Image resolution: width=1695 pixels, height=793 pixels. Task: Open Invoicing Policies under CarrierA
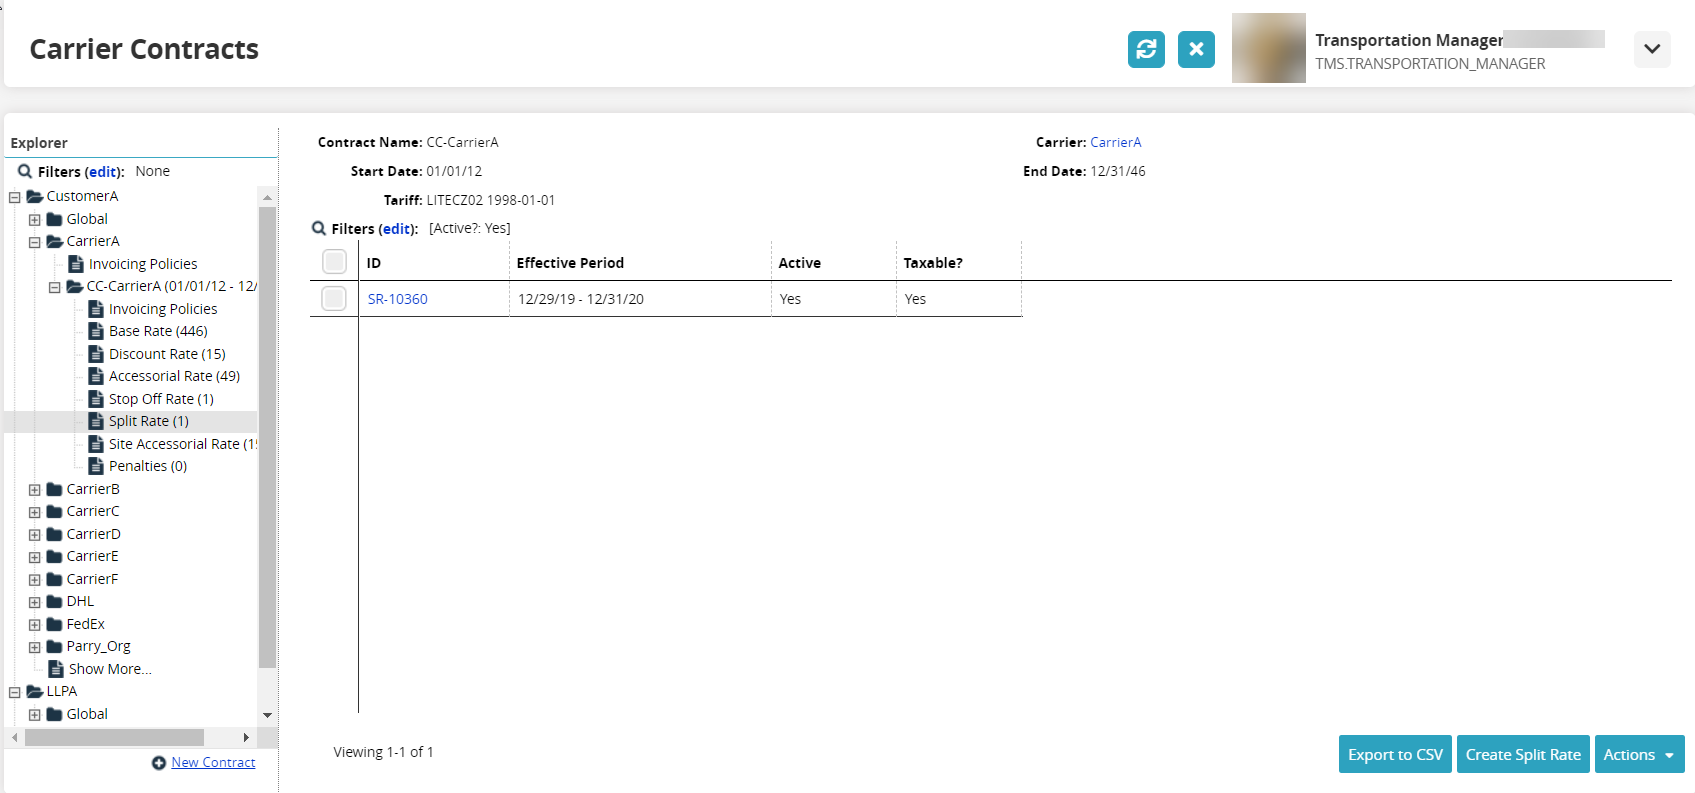tap(143, 264)
